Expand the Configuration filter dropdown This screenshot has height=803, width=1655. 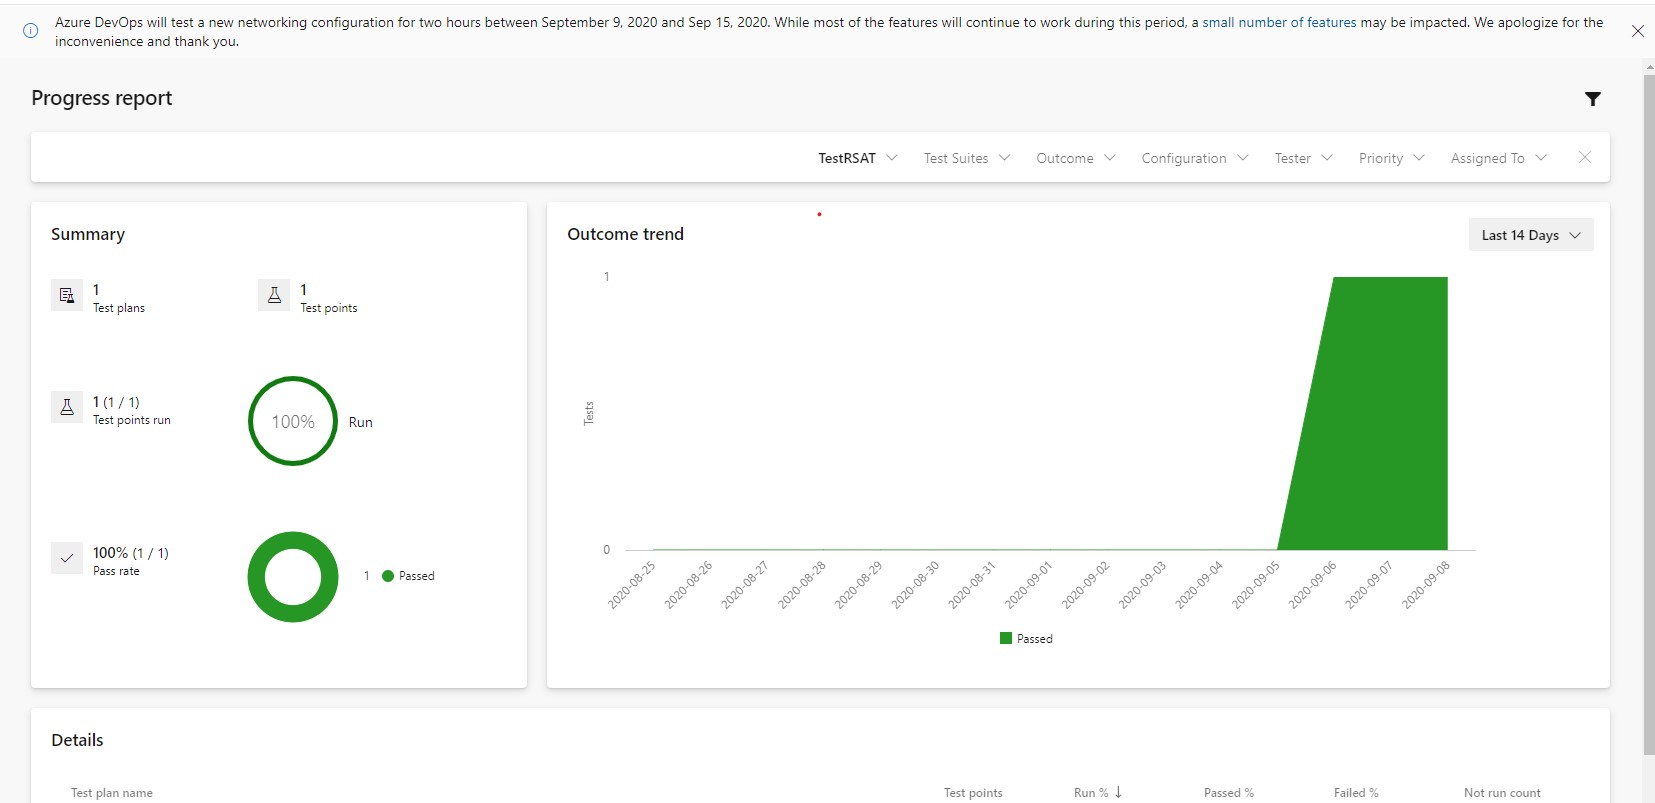(1194, 158)
